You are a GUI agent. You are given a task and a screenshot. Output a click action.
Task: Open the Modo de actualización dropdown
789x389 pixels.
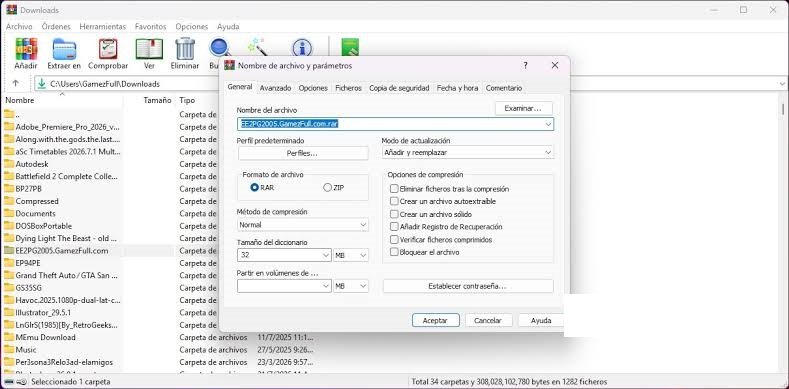coord(468,152)
